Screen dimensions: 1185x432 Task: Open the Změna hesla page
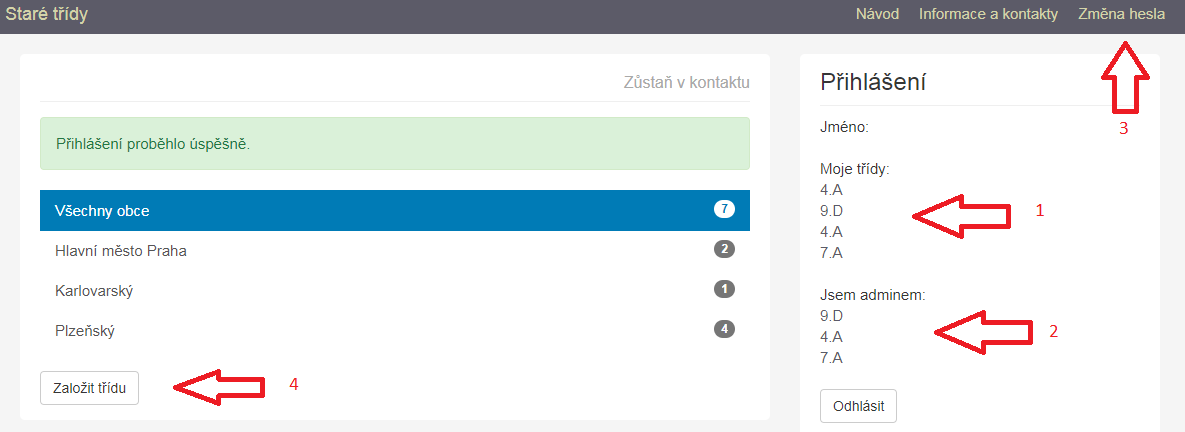click(1121, 14)
